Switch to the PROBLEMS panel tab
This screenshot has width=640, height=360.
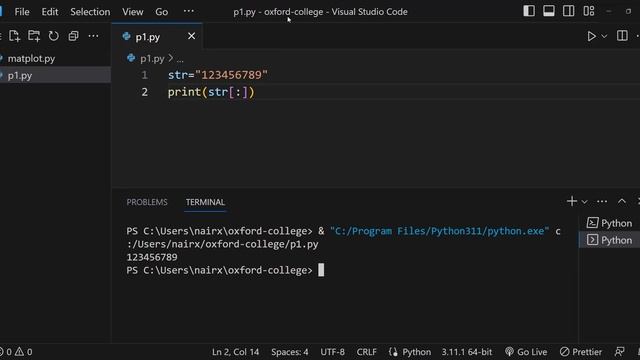[147, 202]
